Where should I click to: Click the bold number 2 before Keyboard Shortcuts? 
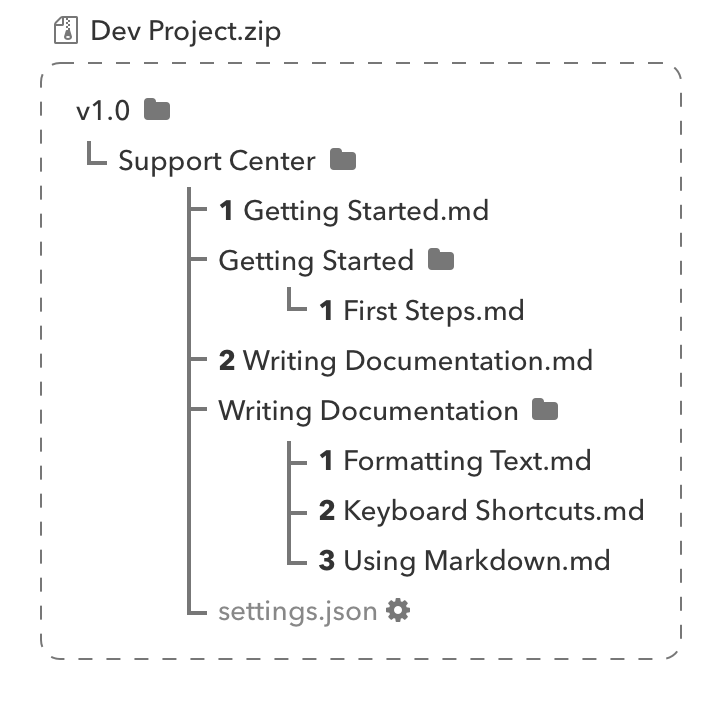coord(327,511)
